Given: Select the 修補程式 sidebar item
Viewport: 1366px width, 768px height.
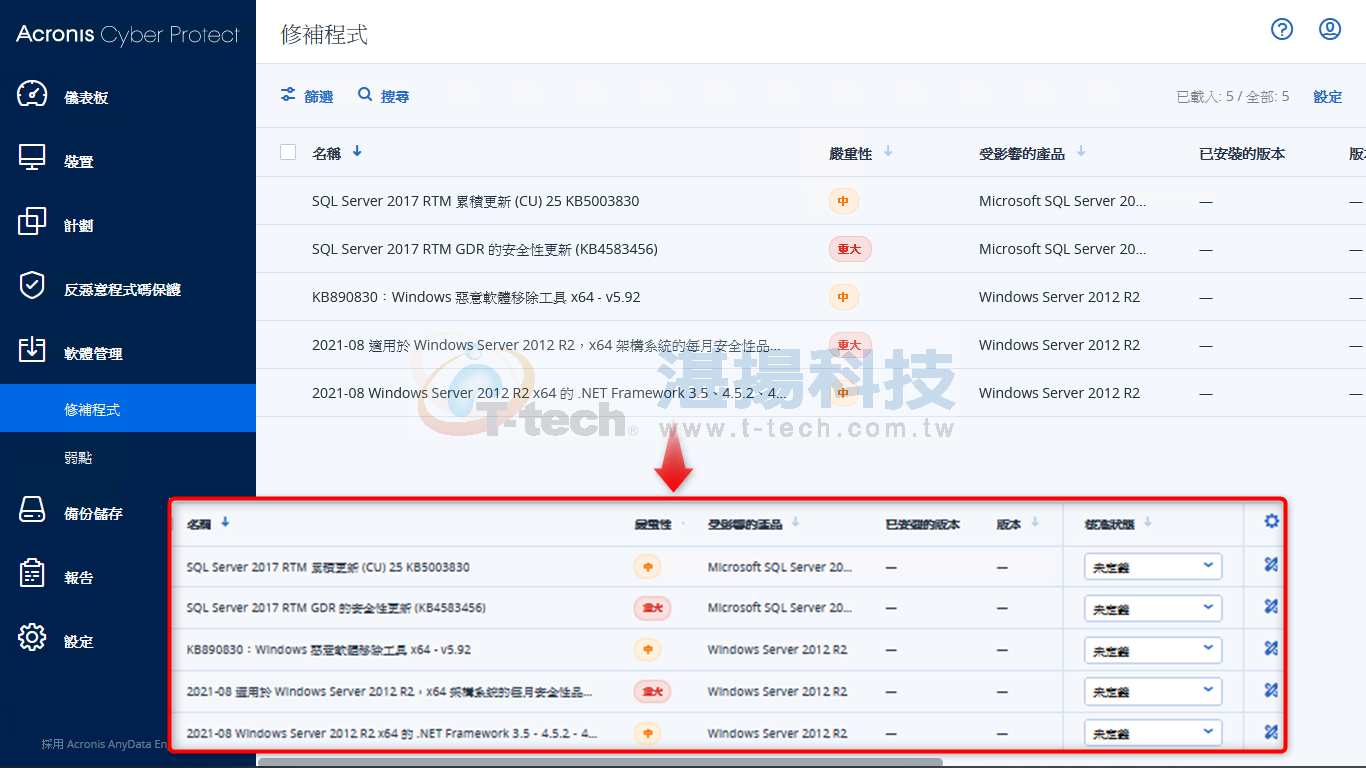Looking at the screenshot, I should (128, 408).
